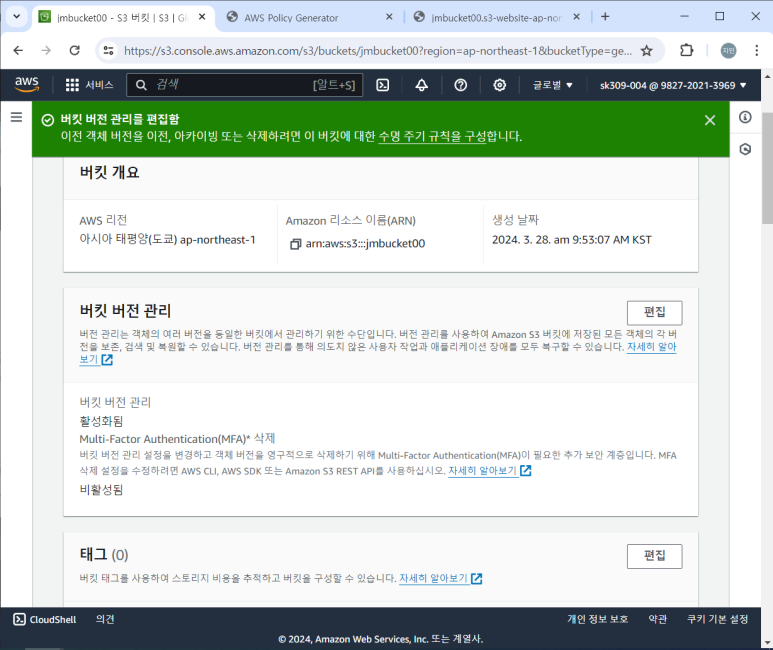The width and height of the screenshot is (773, 650).
Task: Select the 비활성됨 MFA delete status
Action: (101, 490)
